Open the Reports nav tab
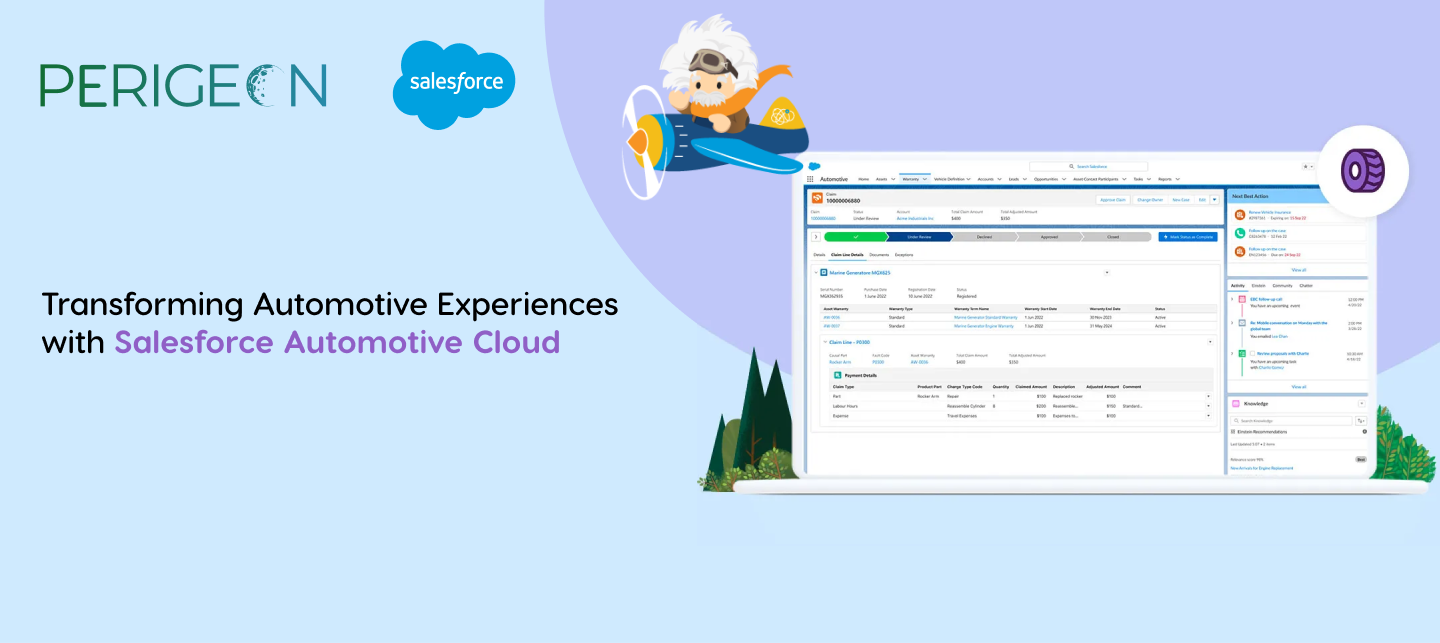 tap(1164, 179)
